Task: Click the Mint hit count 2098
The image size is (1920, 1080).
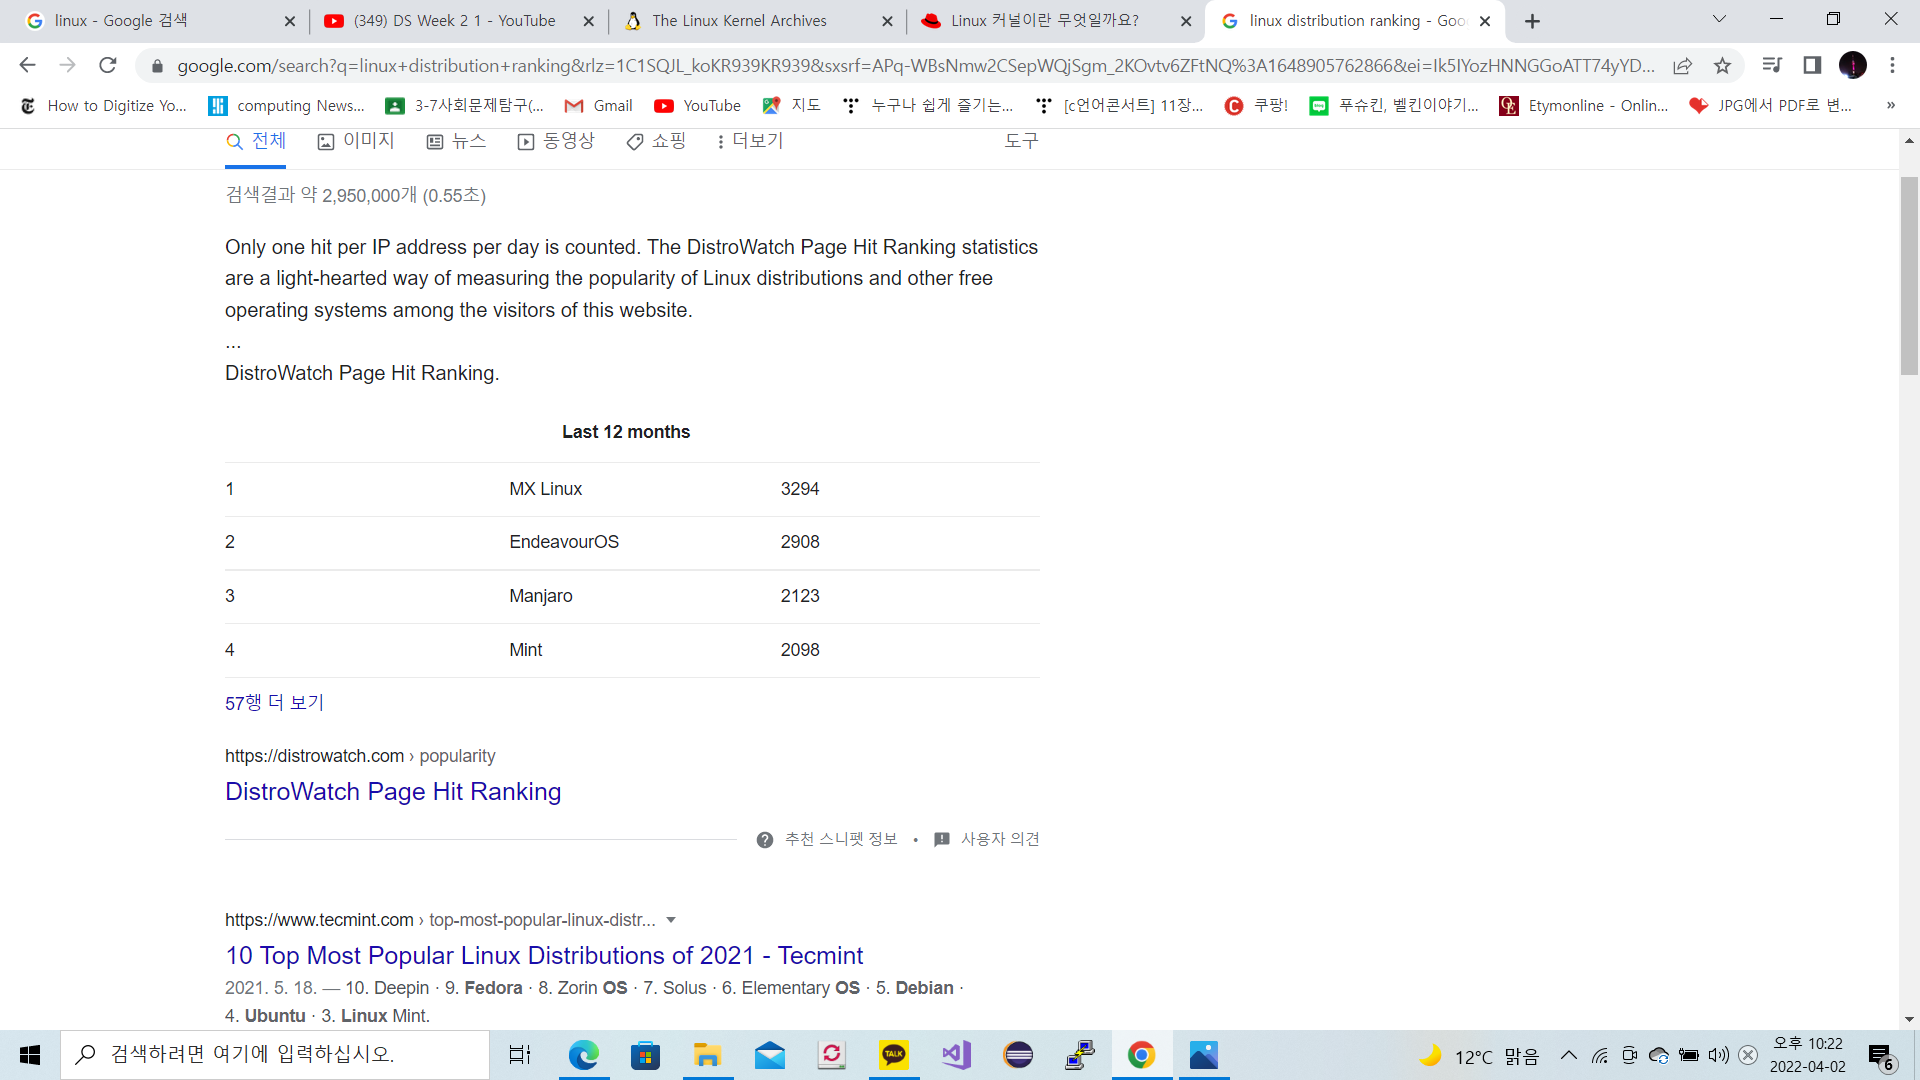Action: click(800, 650)
